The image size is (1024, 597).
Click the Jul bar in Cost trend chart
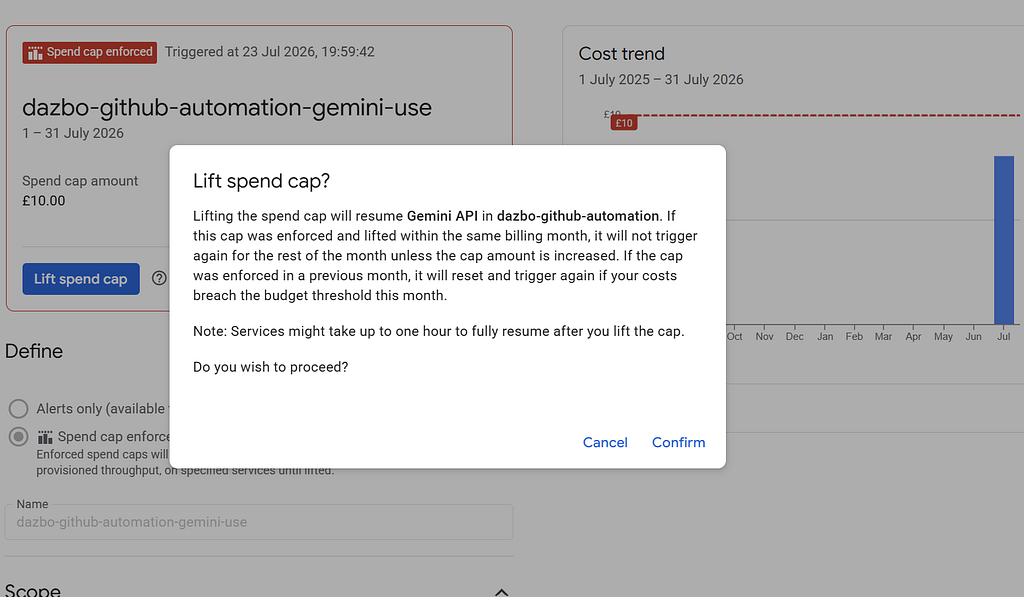(x=1004, y=240)
